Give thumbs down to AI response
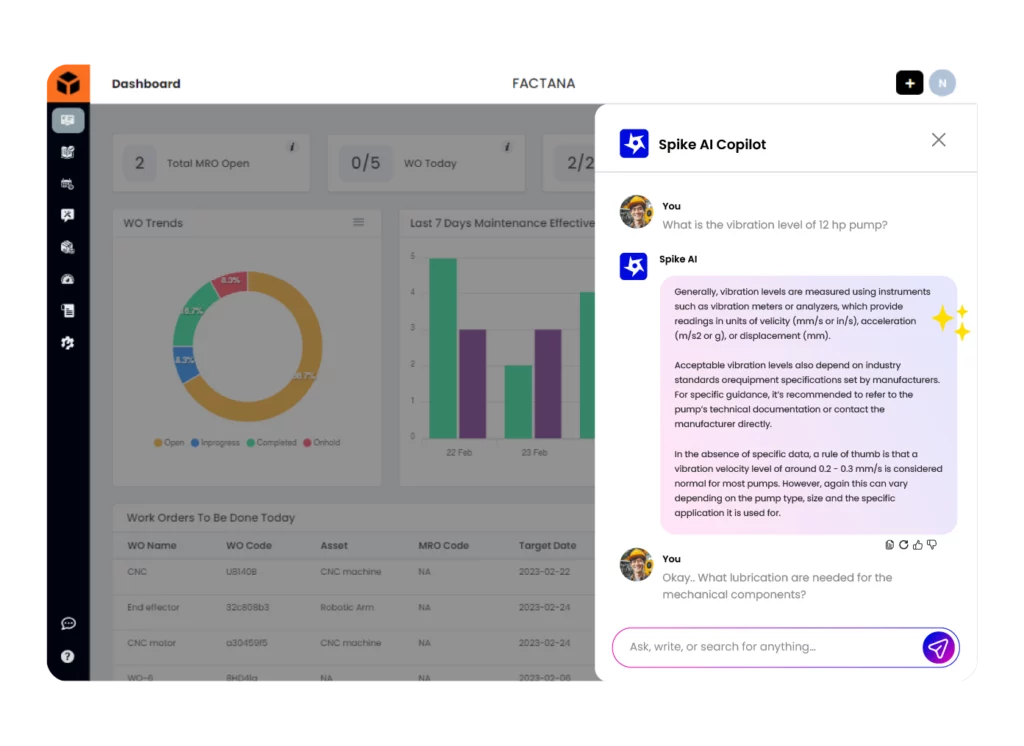 click(x=932, y=545)
